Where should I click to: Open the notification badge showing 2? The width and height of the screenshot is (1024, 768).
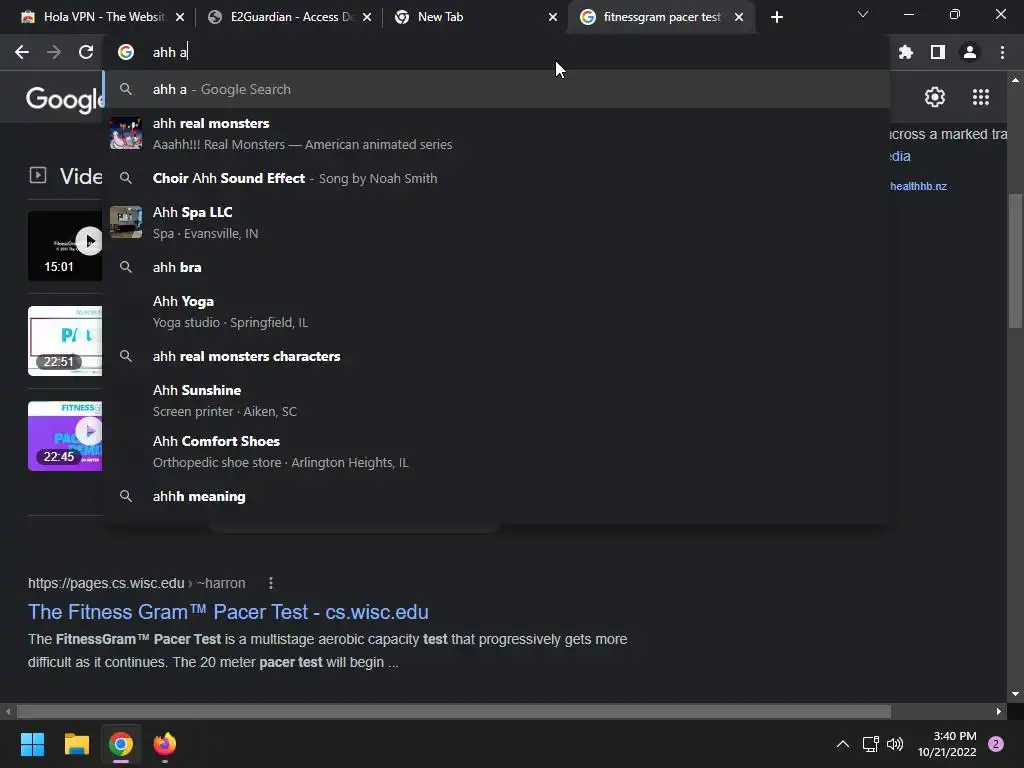996,744
